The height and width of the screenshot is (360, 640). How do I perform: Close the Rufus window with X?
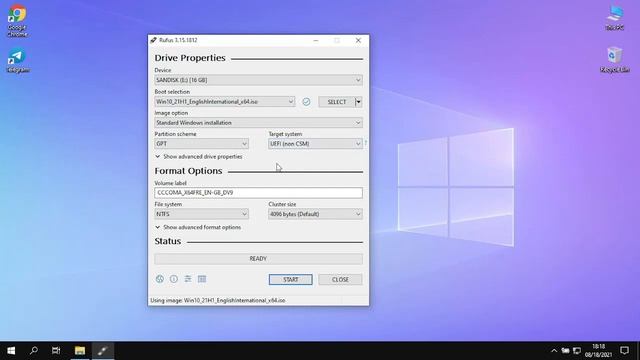tap(358, 40)
